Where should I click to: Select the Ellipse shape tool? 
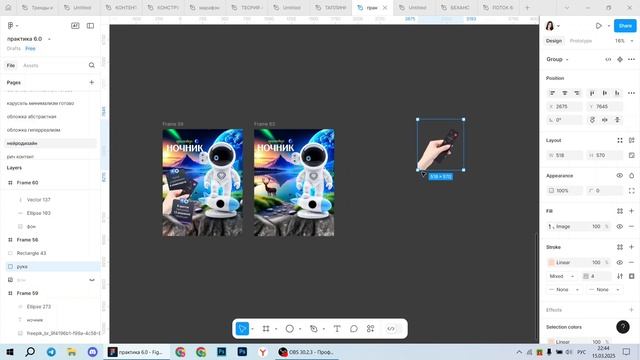point(289,329)
